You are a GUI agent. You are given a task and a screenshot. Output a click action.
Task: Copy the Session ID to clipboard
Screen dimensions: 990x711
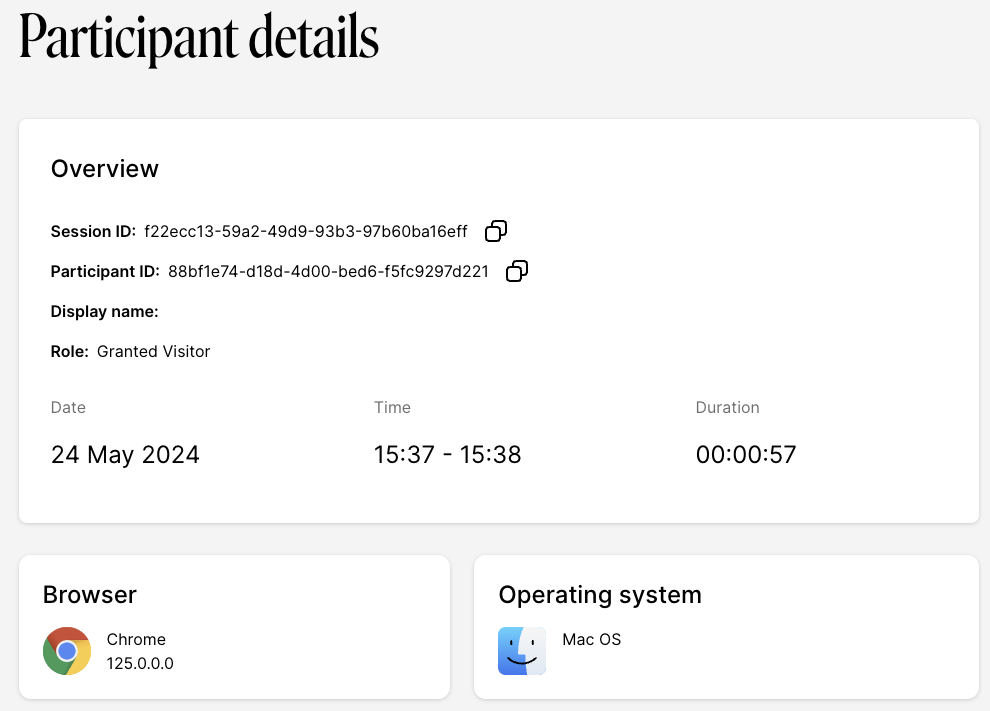pos(496,231)
